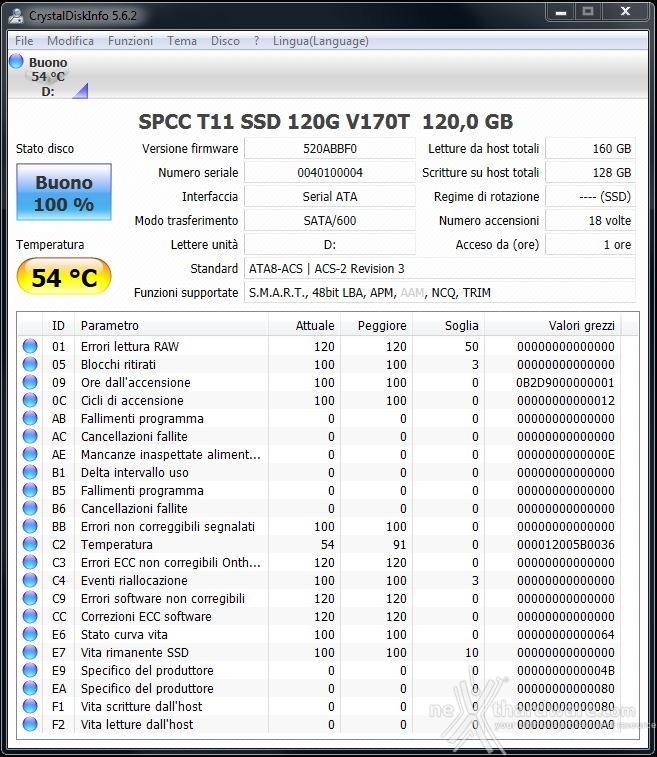Click status orb for AC Cancellazioni fallite
The image size is (657, 757).
(30, 436)
